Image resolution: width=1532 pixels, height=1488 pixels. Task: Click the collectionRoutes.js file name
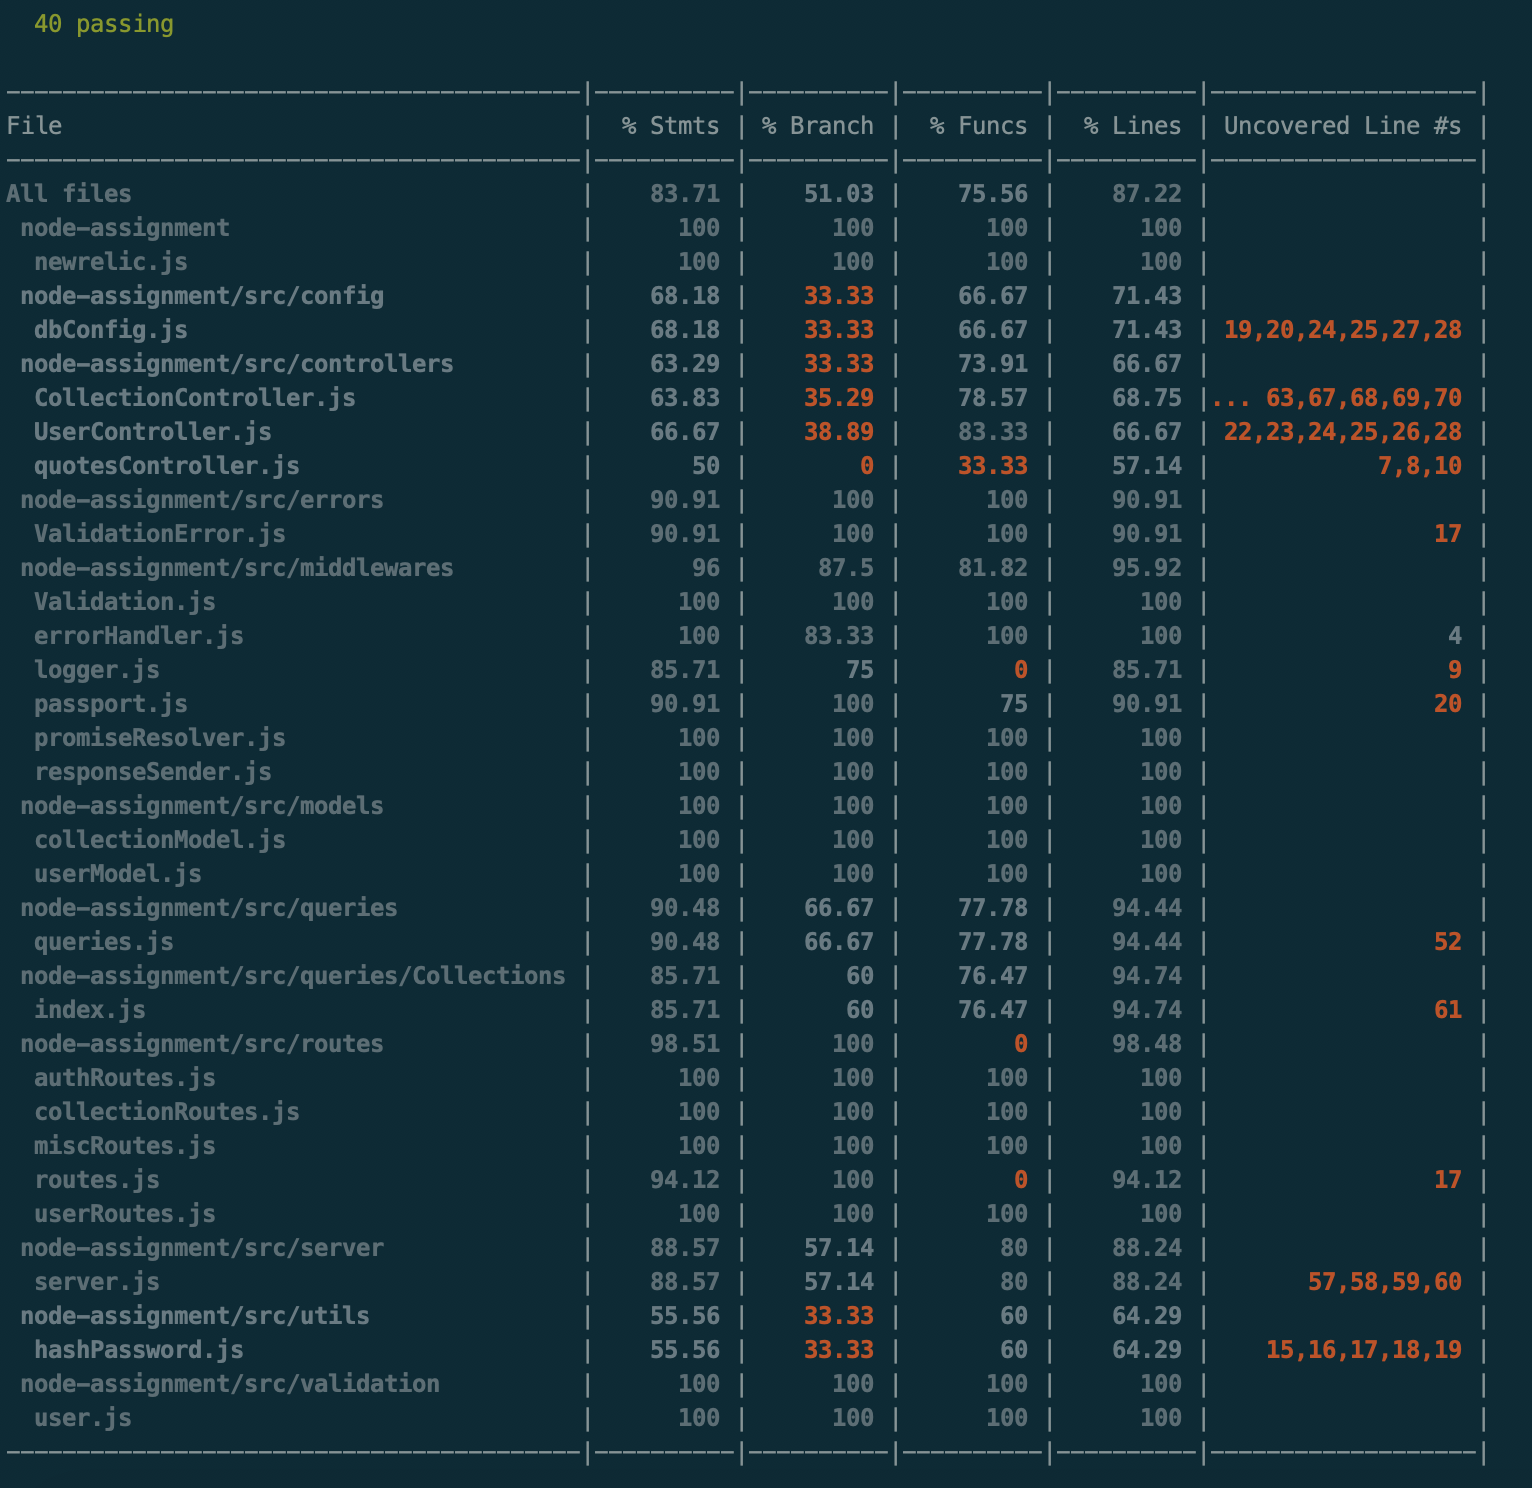click(x=167, y=1112)
